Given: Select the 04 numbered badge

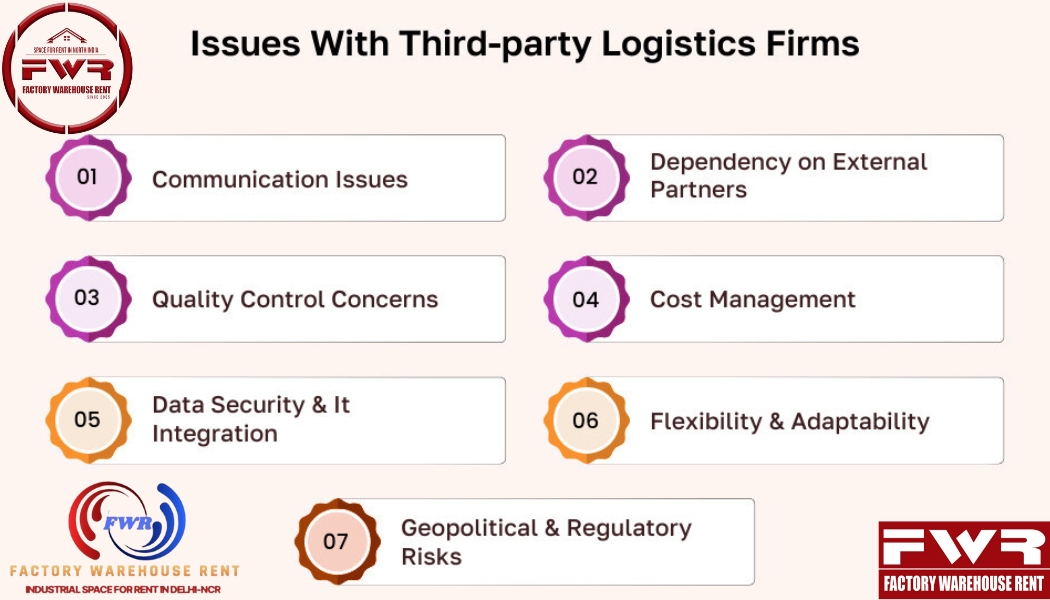Looking at the screenshot, I should pyautogui.click(x=586, y=299).
